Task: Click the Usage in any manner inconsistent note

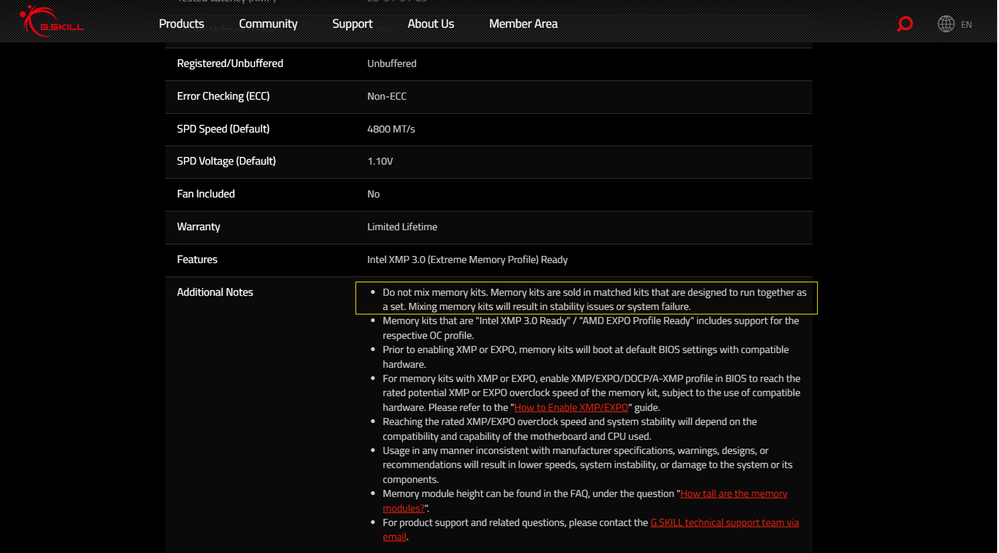Action: point(587,465)
